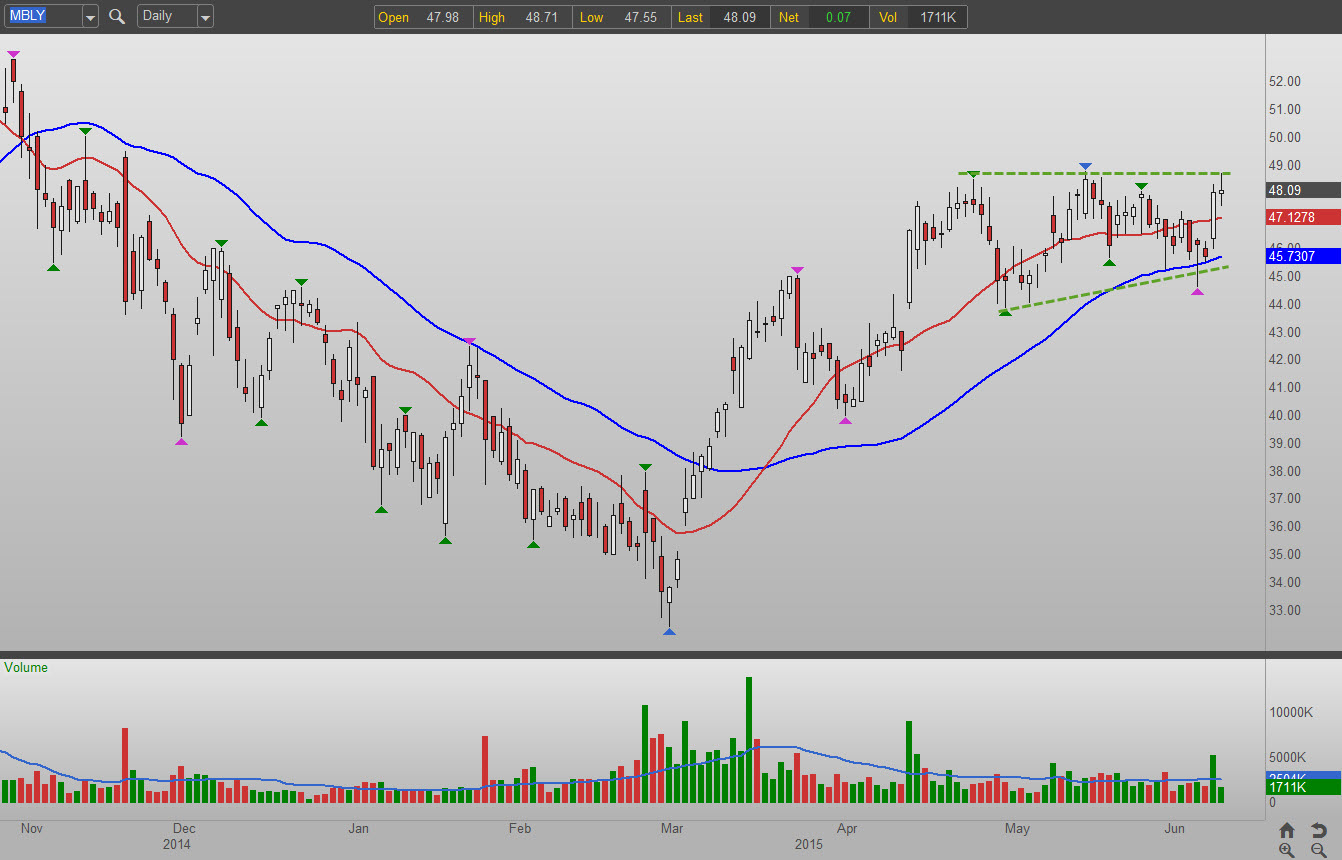
Task: Click the Dec month label
Action: (x=183, y=829)
